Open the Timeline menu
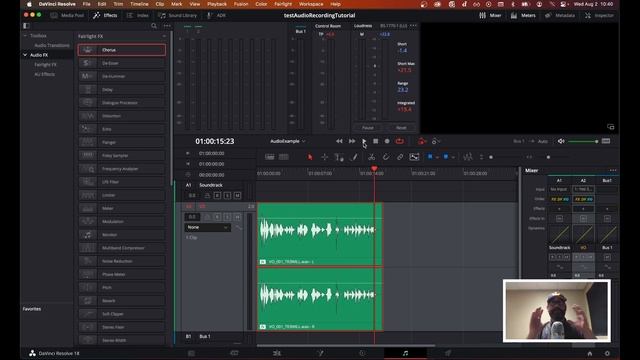Viewport: 640px width, 360px height. [x=139, y=4]
